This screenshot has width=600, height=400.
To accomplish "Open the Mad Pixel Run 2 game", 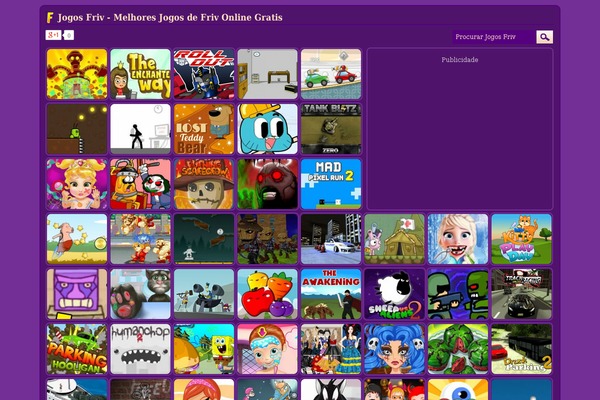I will pyautogui.click(x=331, y=184).
